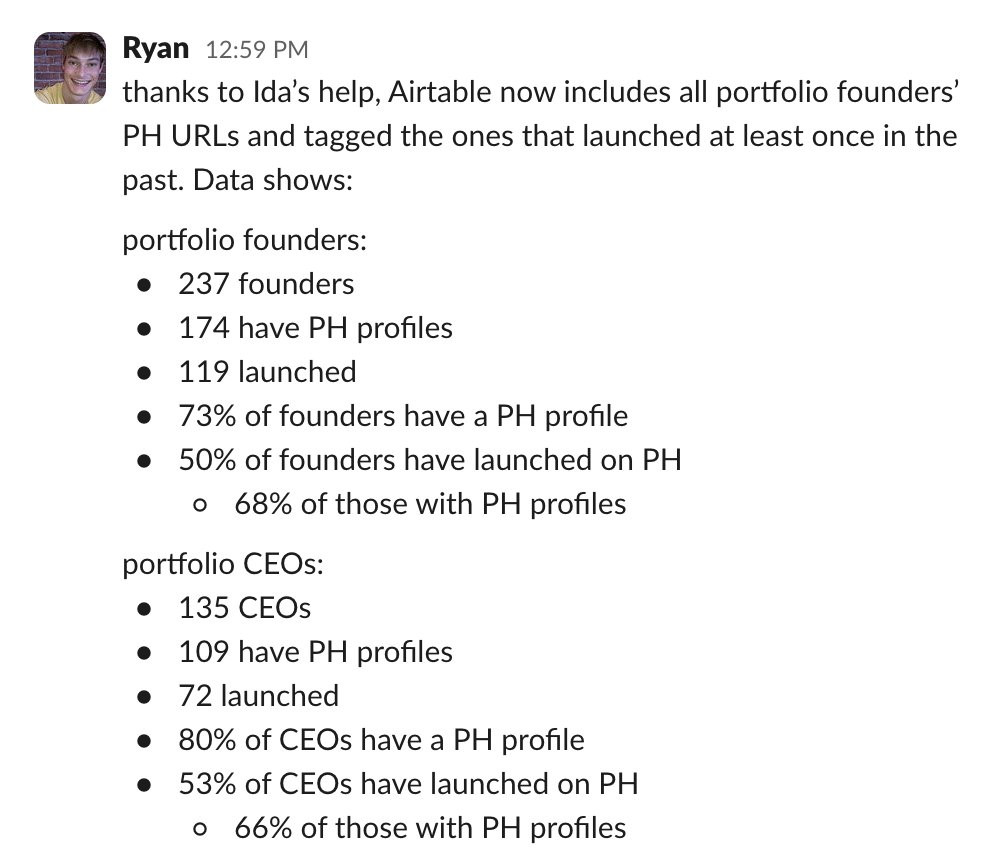This screenshot has width=996, height=866.
Task: Select the 'portfolio CEOs:' heading text
Action: click(x=223, y=564)
